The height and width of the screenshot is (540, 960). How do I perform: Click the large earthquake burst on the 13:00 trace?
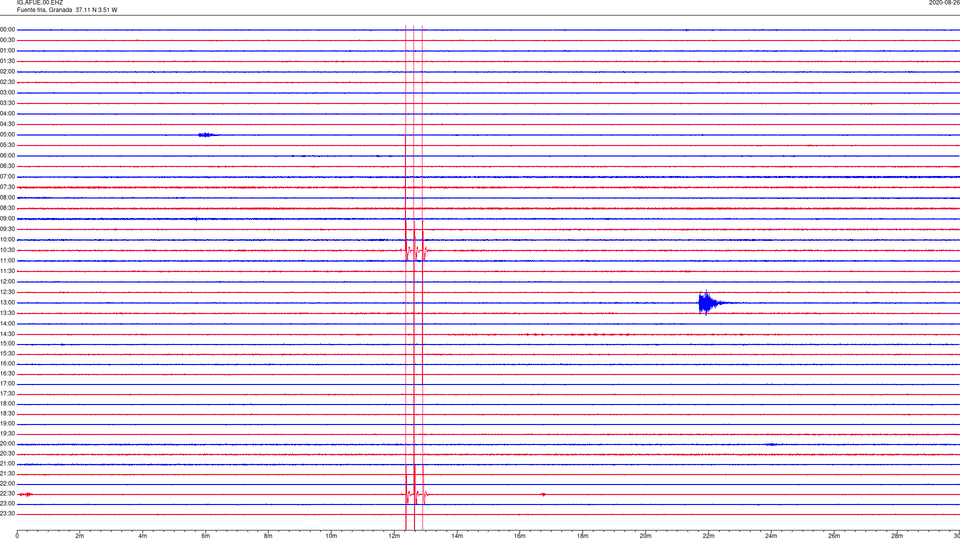(708, 302)
